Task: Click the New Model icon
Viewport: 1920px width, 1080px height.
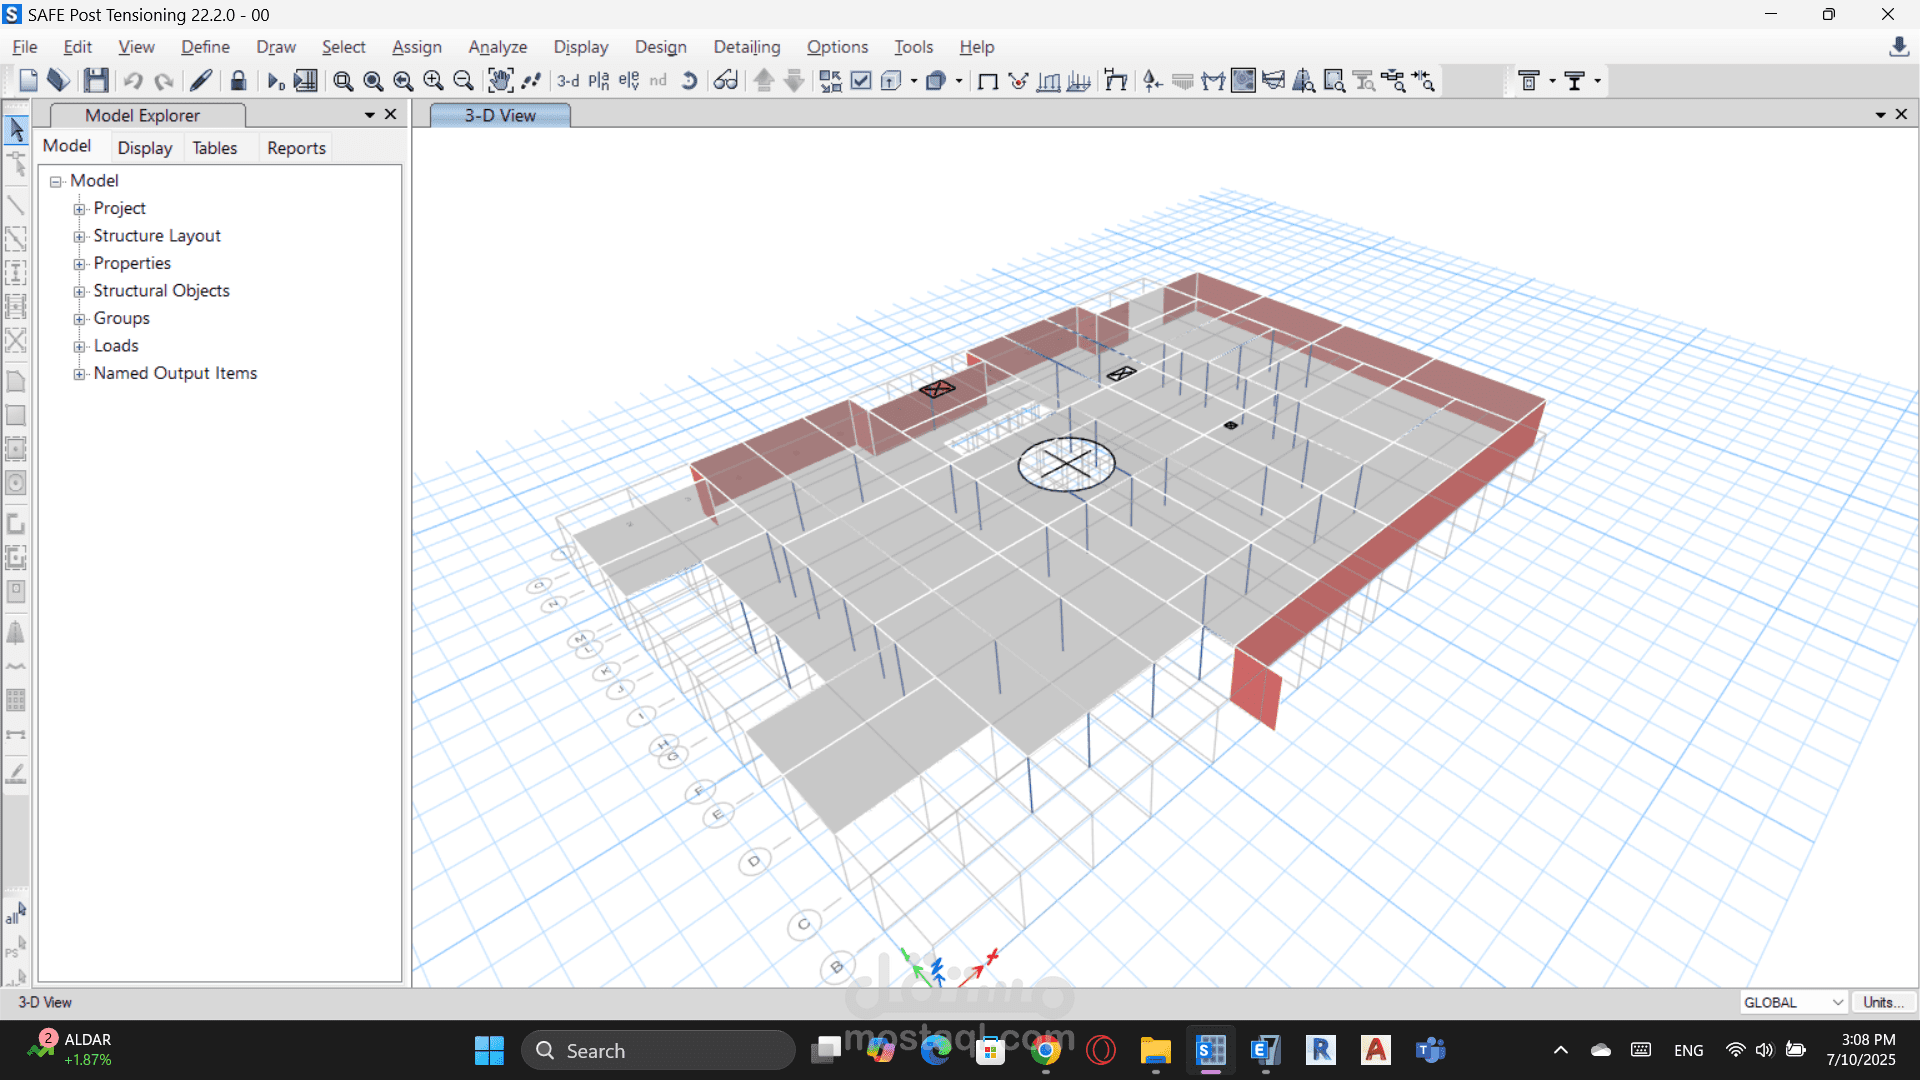Action: (x=28, y=81)
